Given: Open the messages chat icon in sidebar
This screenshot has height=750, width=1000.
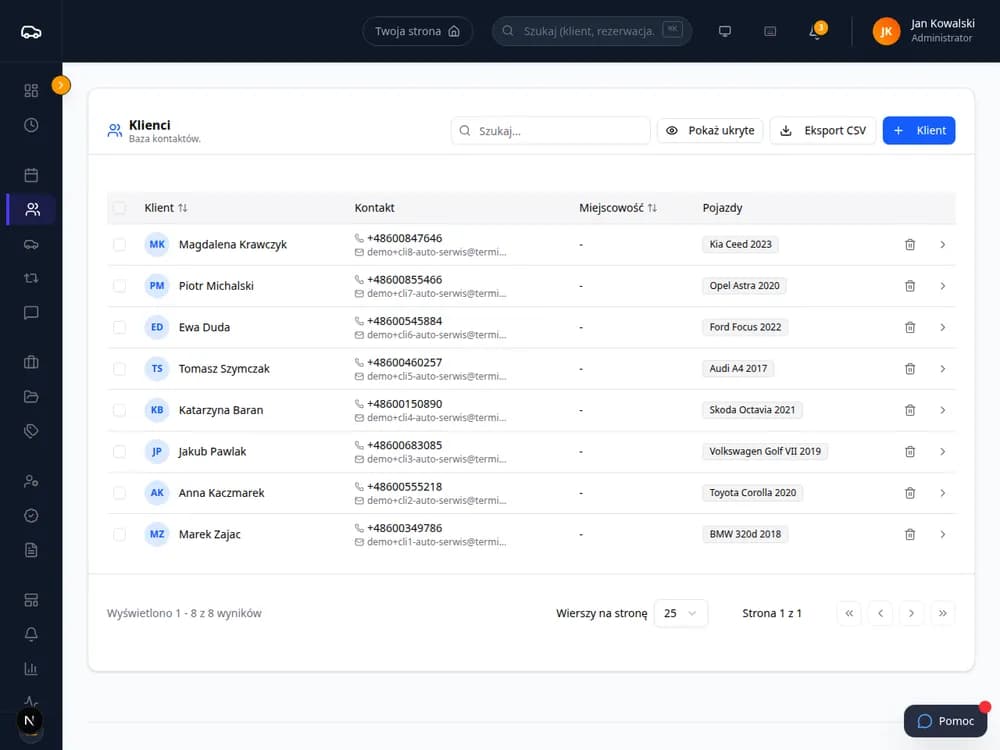Looking at the screenshot, I should [31, 312].
